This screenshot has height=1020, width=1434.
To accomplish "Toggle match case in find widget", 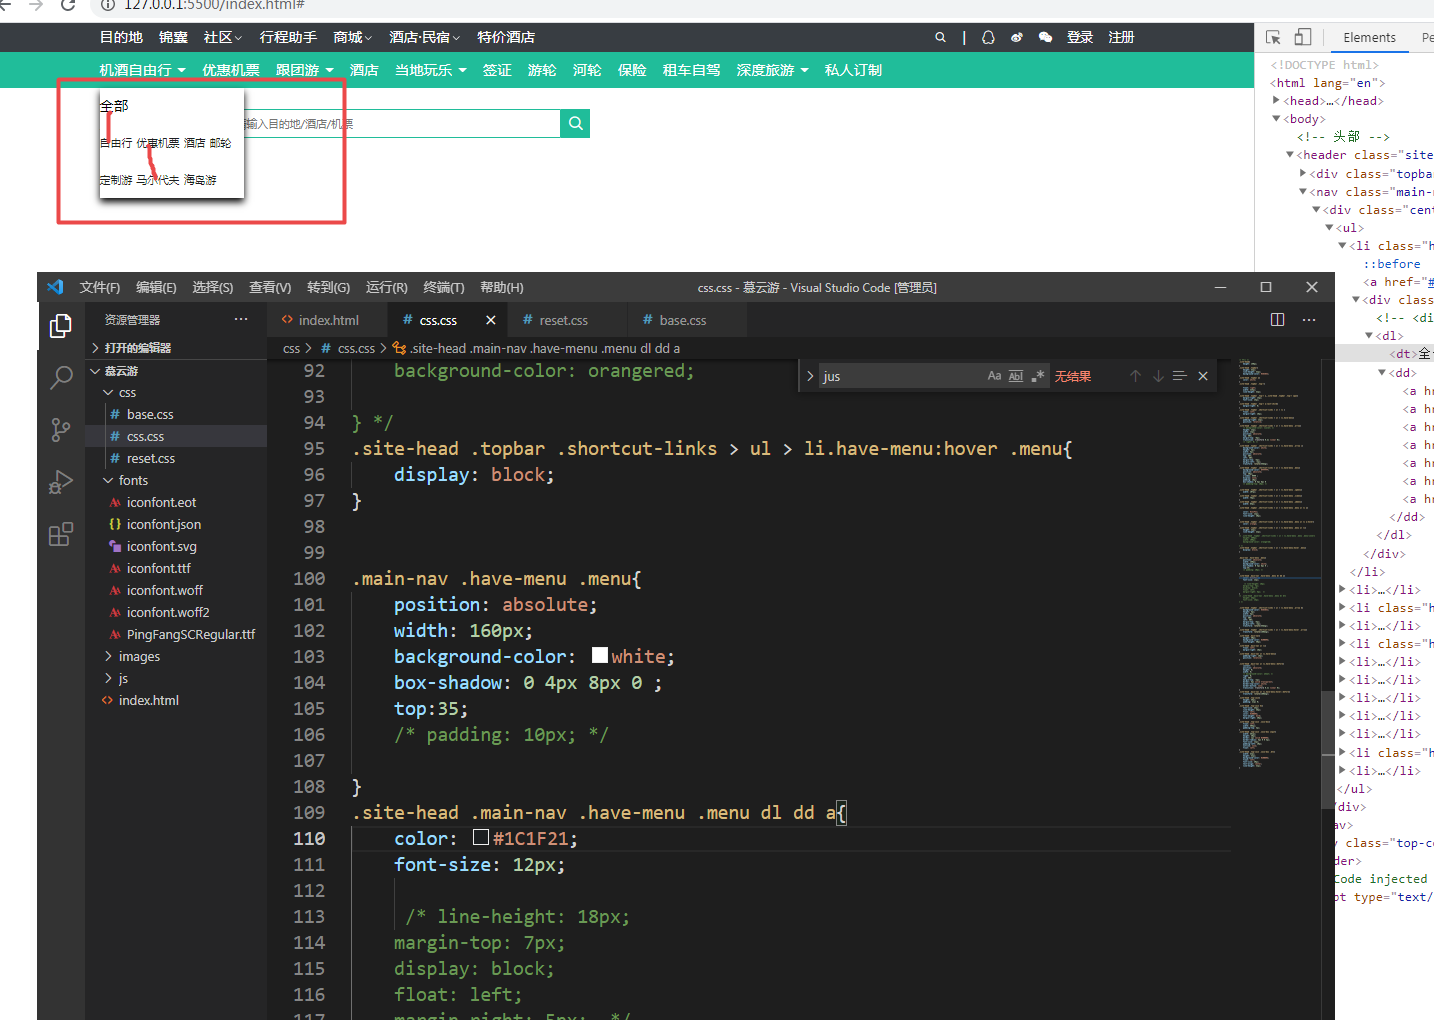I will pos(994,376).
